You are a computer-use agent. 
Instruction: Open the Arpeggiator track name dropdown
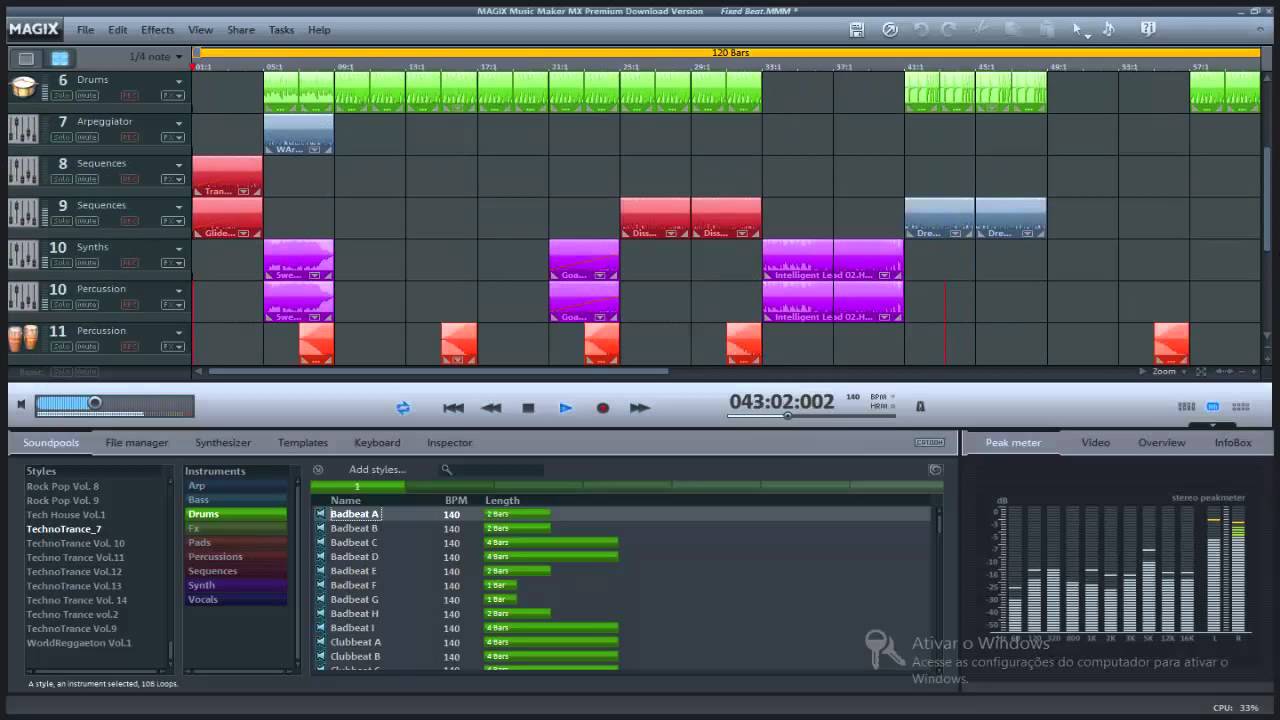click(x=179, y=123)
